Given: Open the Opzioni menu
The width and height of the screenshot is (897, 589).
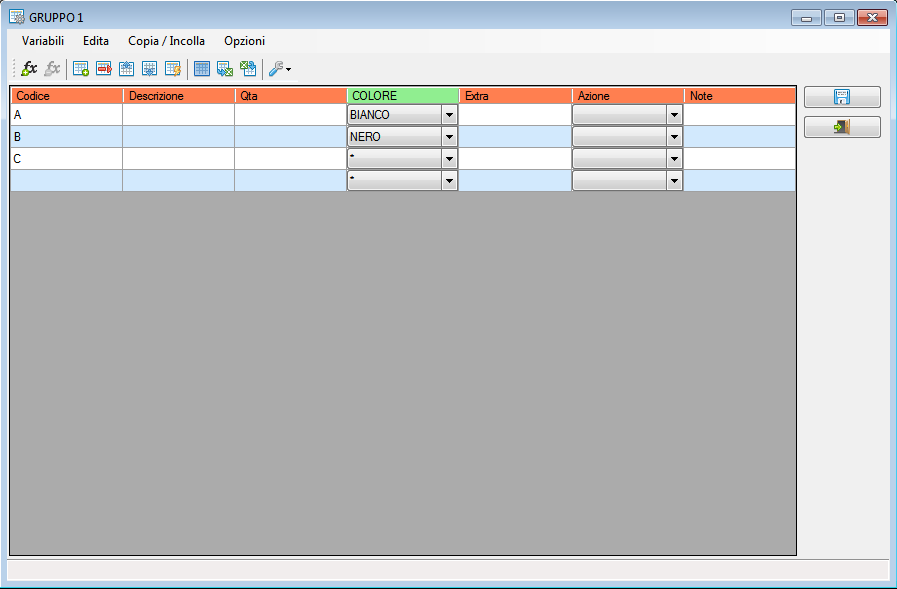Looking at the screenshot, I should point(244,41).
